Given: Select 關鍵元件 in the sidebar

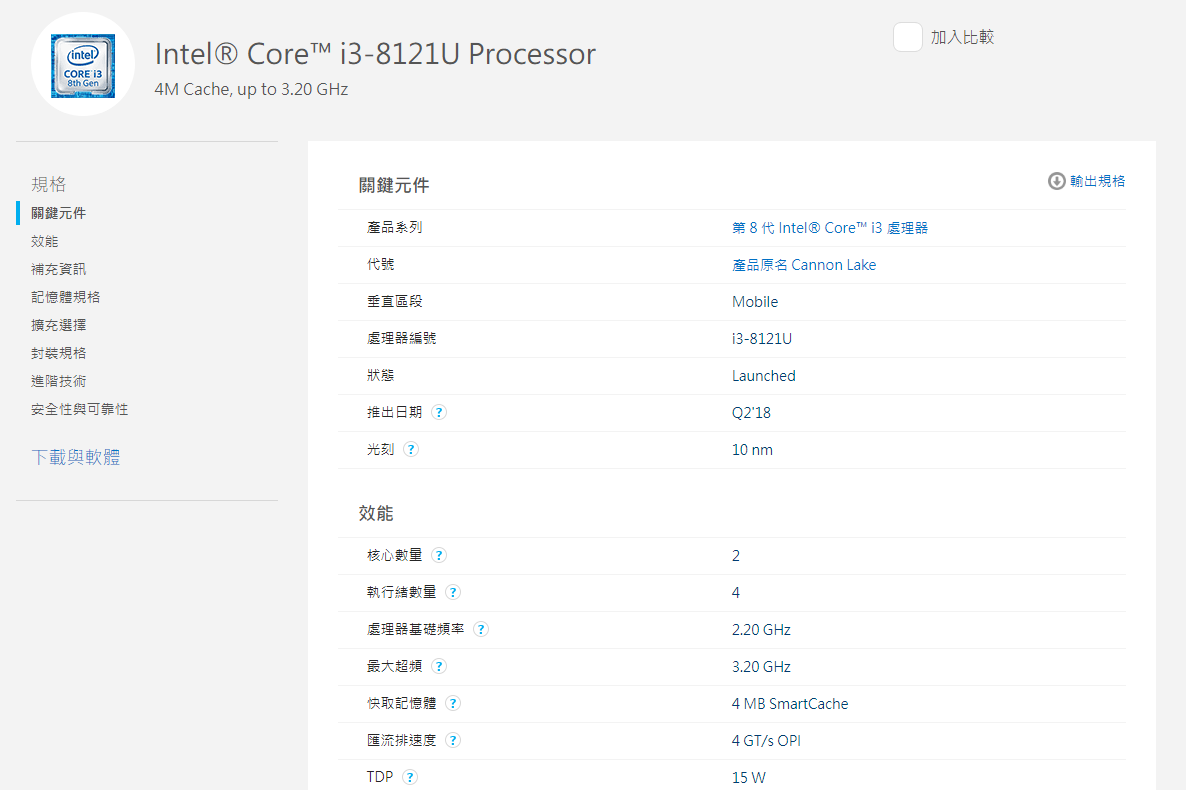Looking at the screenshot, I should (x=58, y=213).
